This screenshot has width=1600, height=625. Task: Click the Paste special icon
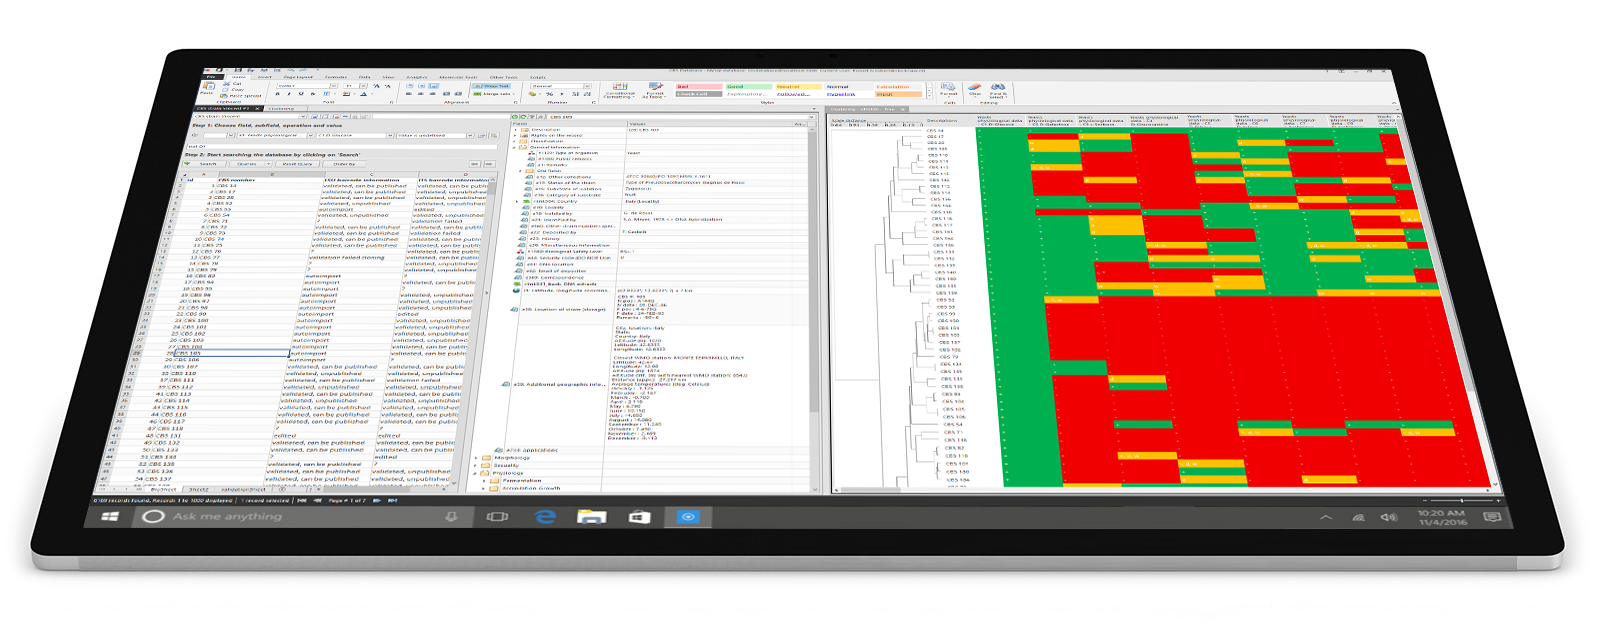tap(225, 96)
